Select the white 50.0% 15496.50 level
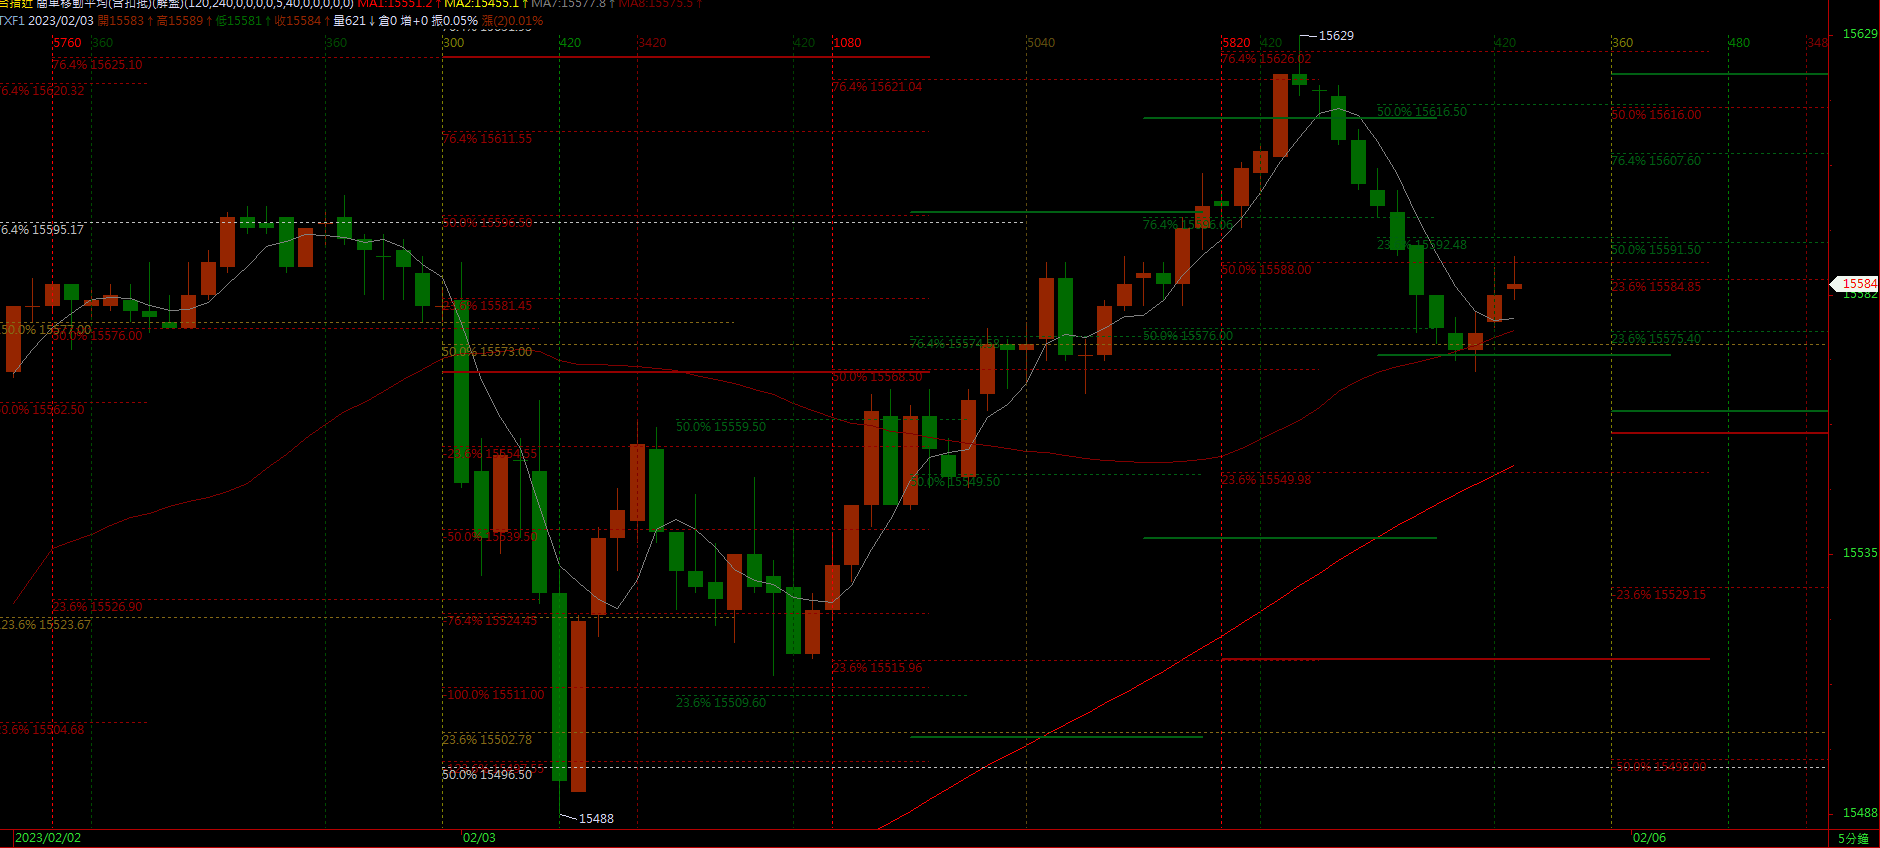 (487, 775)
